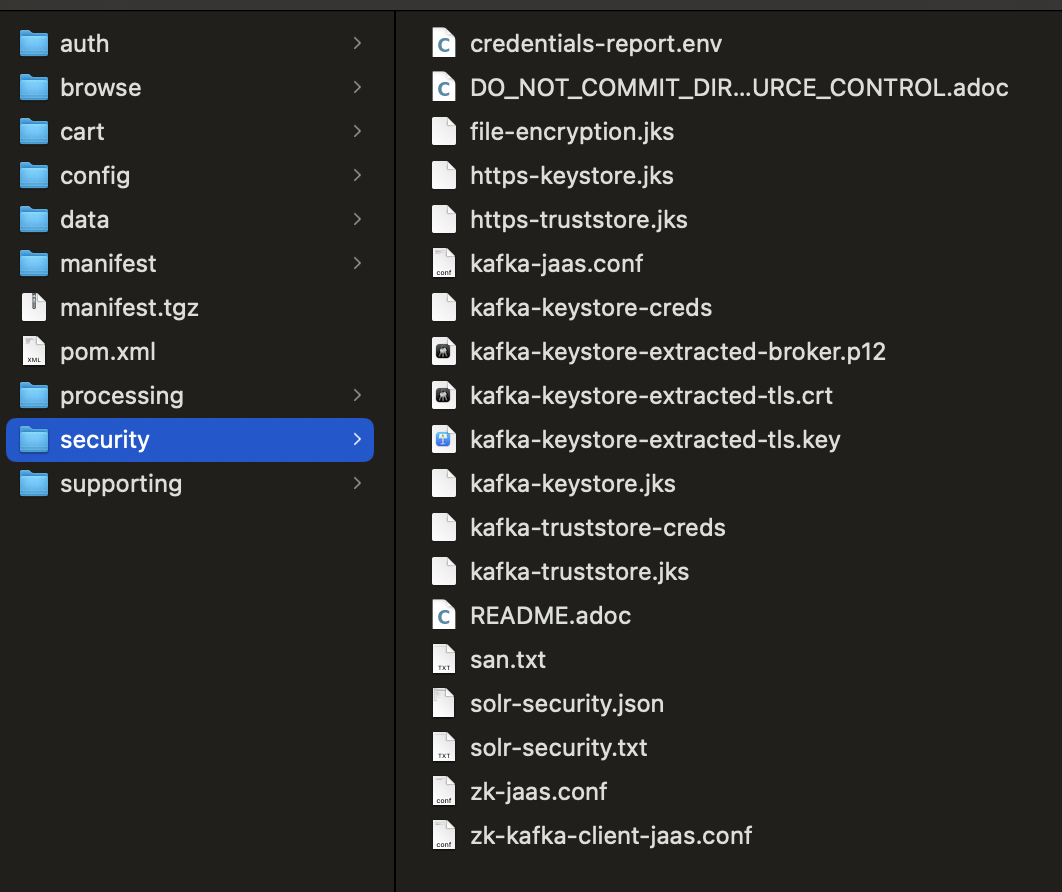Click the kafka-keystore-extracted-tls.crt certificate icon
The image size is (1062, 892).
(444, 396)
